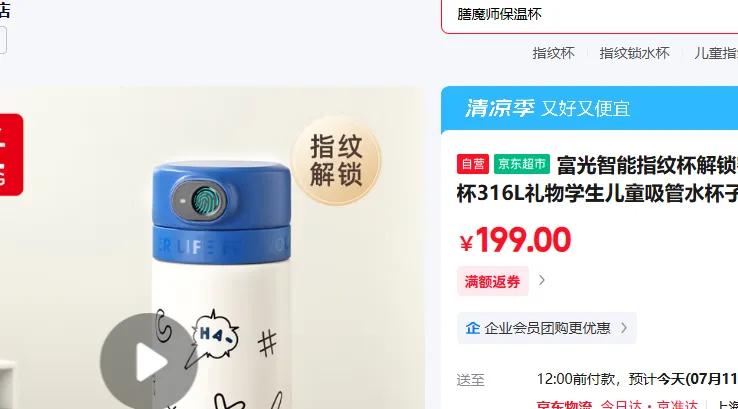This screenshot has height=409, width=738.
Task: Expand 企业会员团购更优惠 chevron
Action: click(x=624, y=328)
